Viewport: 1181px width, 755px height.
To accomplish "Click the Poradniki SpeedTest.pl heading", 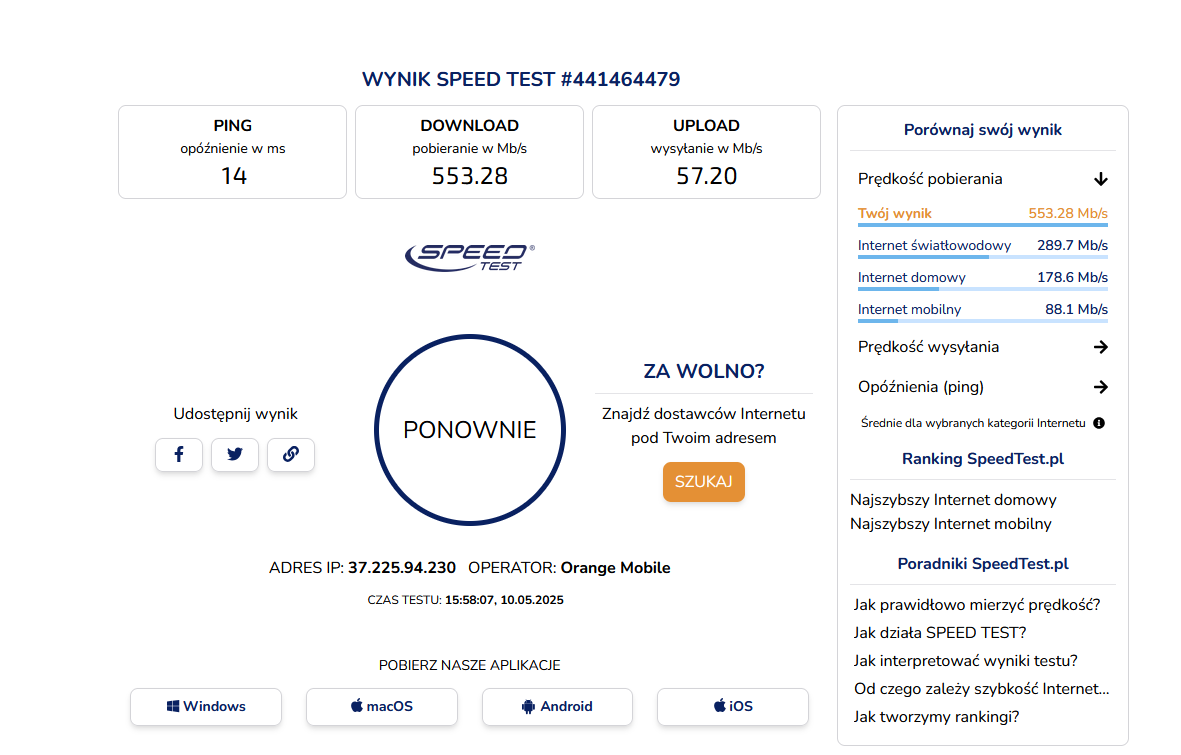I will [983, 564].
